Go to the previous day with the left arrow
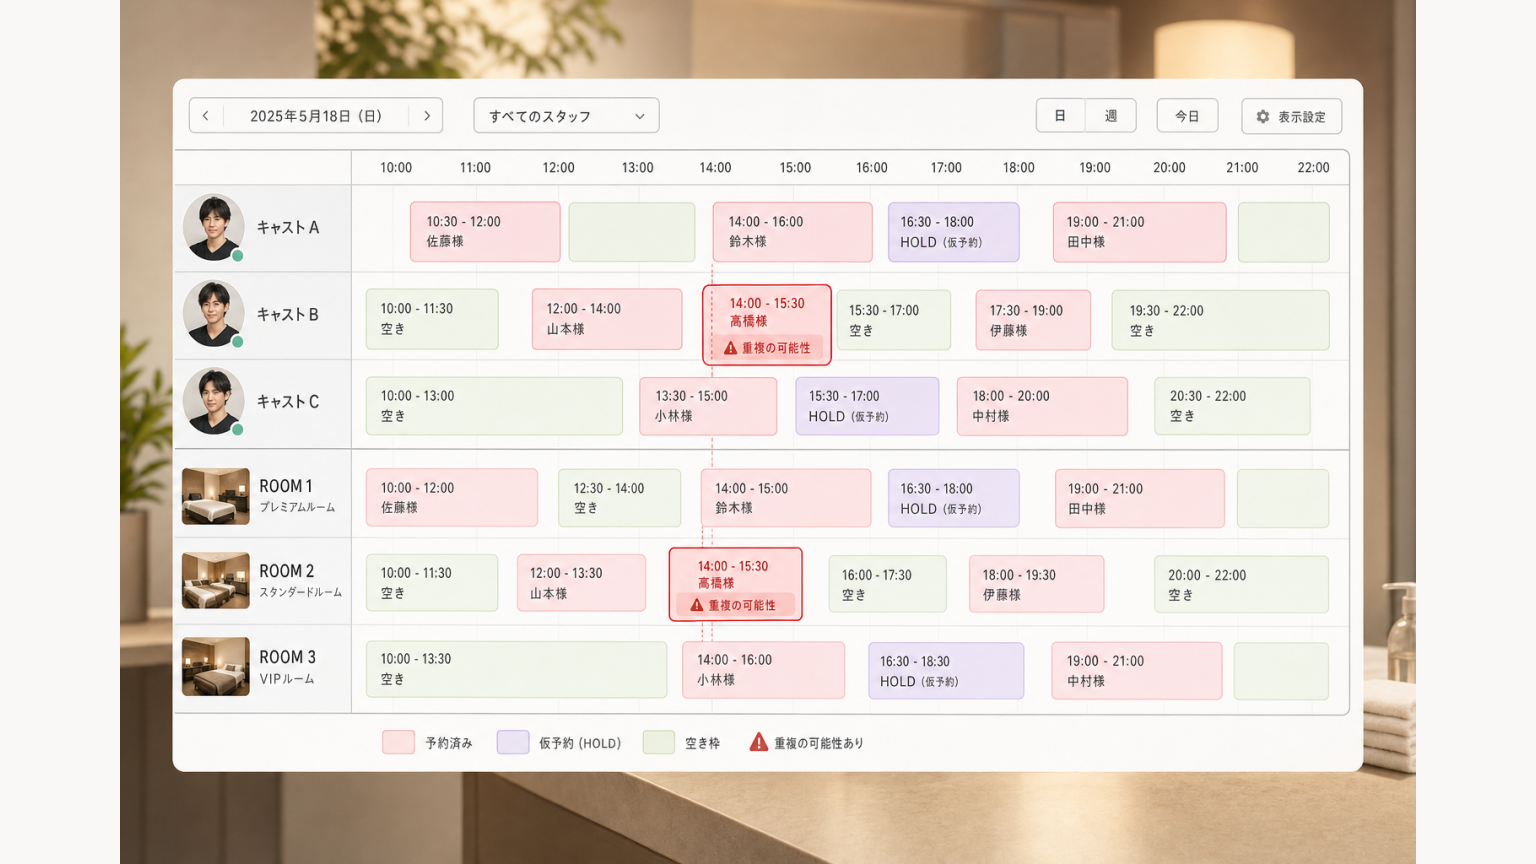This screenshot has width=1536, height=864. tap(206, 116)
